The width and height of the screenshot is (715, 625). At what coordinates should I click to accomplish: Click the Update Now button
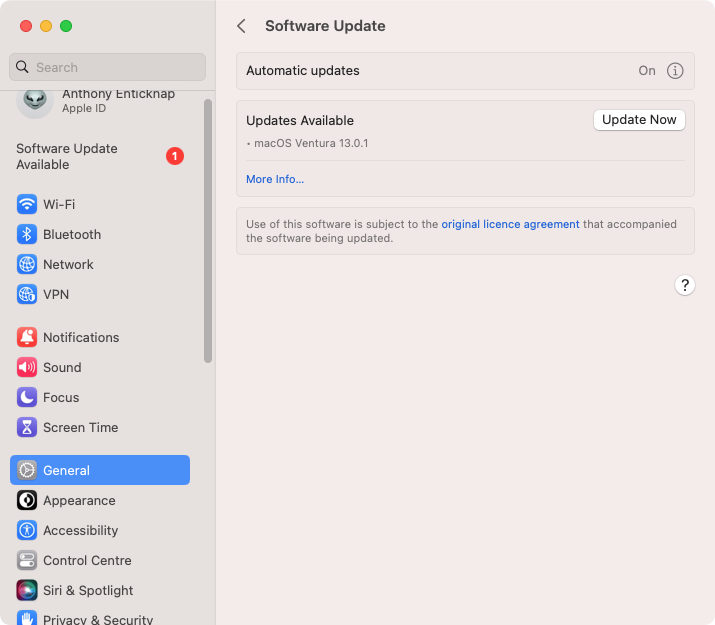point(639,120)
